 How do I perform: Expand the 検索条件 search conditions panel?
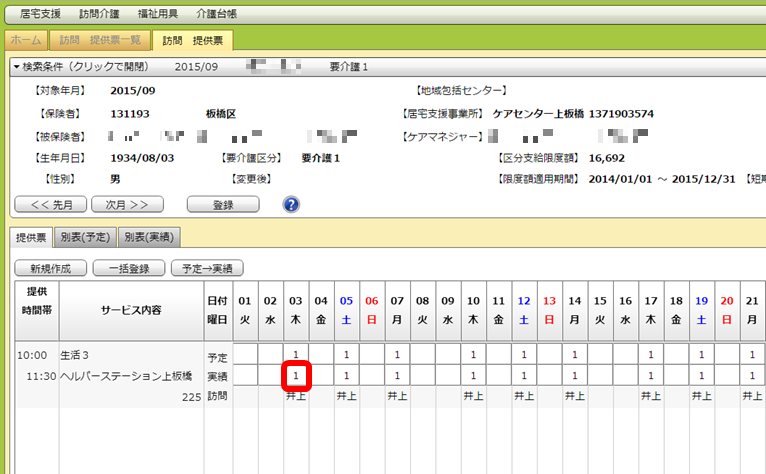coord(80,66)
